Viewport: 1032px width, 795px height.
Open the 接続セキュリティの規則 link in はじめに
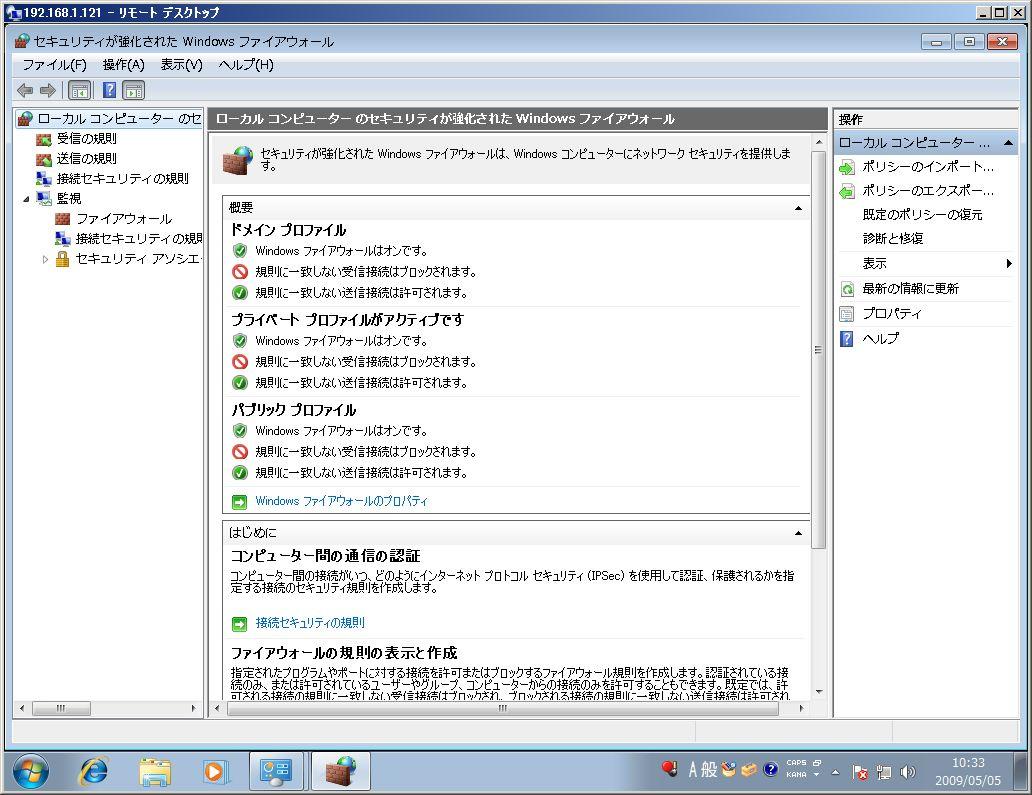click(310, 623)
